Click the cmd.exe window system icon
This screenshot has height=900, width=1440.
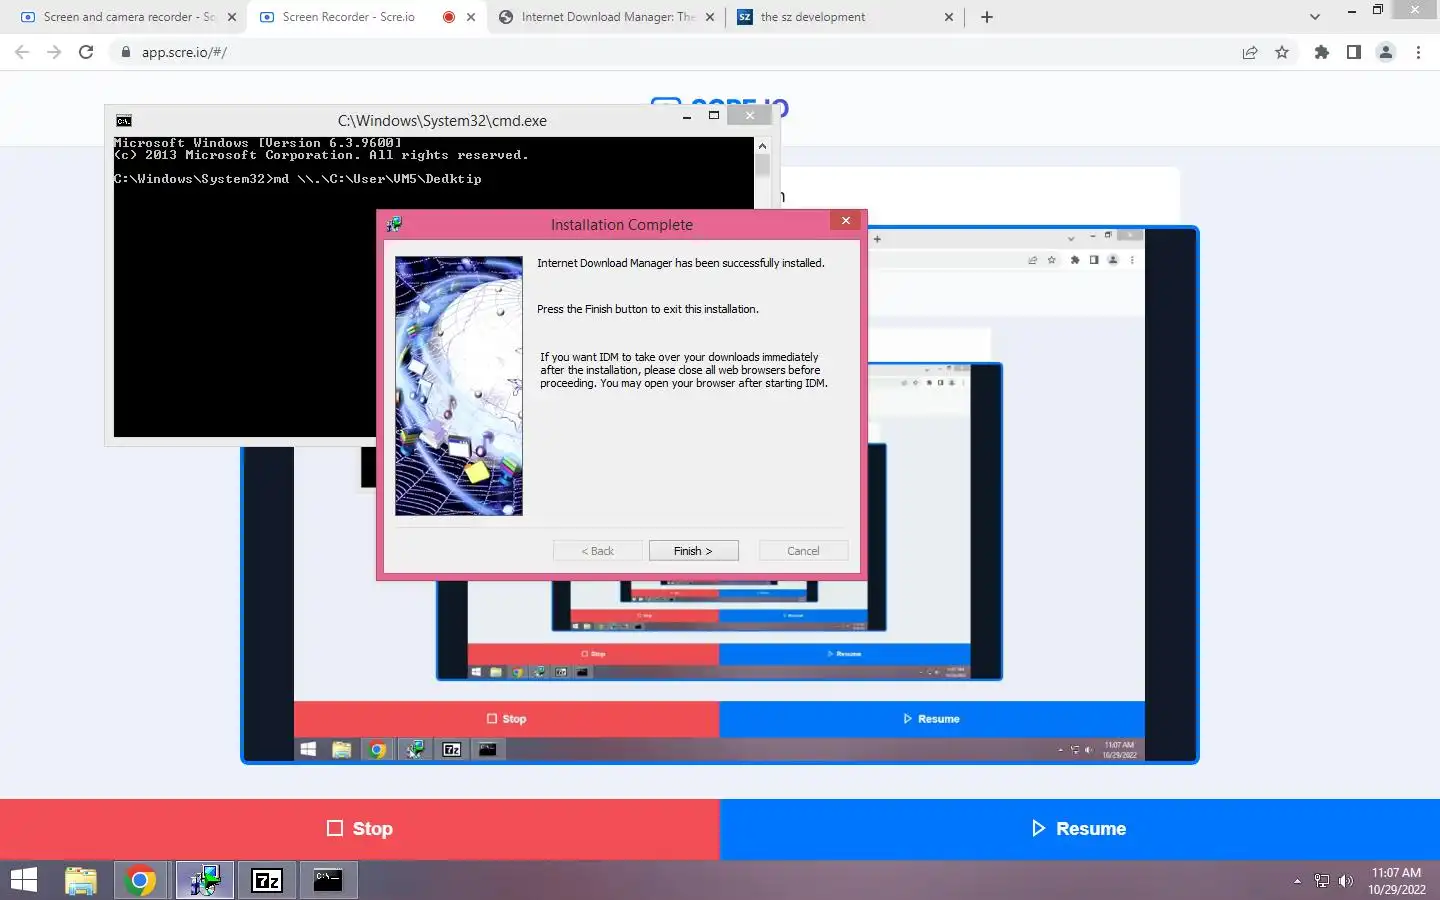click(124, 121)
